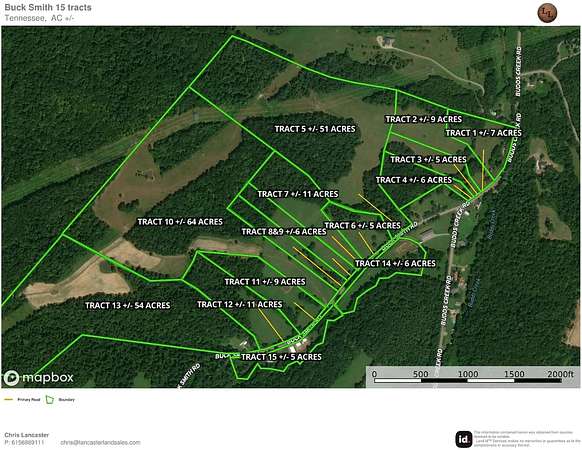Screen dimensions: 582x450
Task: Open the chris@lancasterlandsales.com email link
Action: (x=100, y=443)
